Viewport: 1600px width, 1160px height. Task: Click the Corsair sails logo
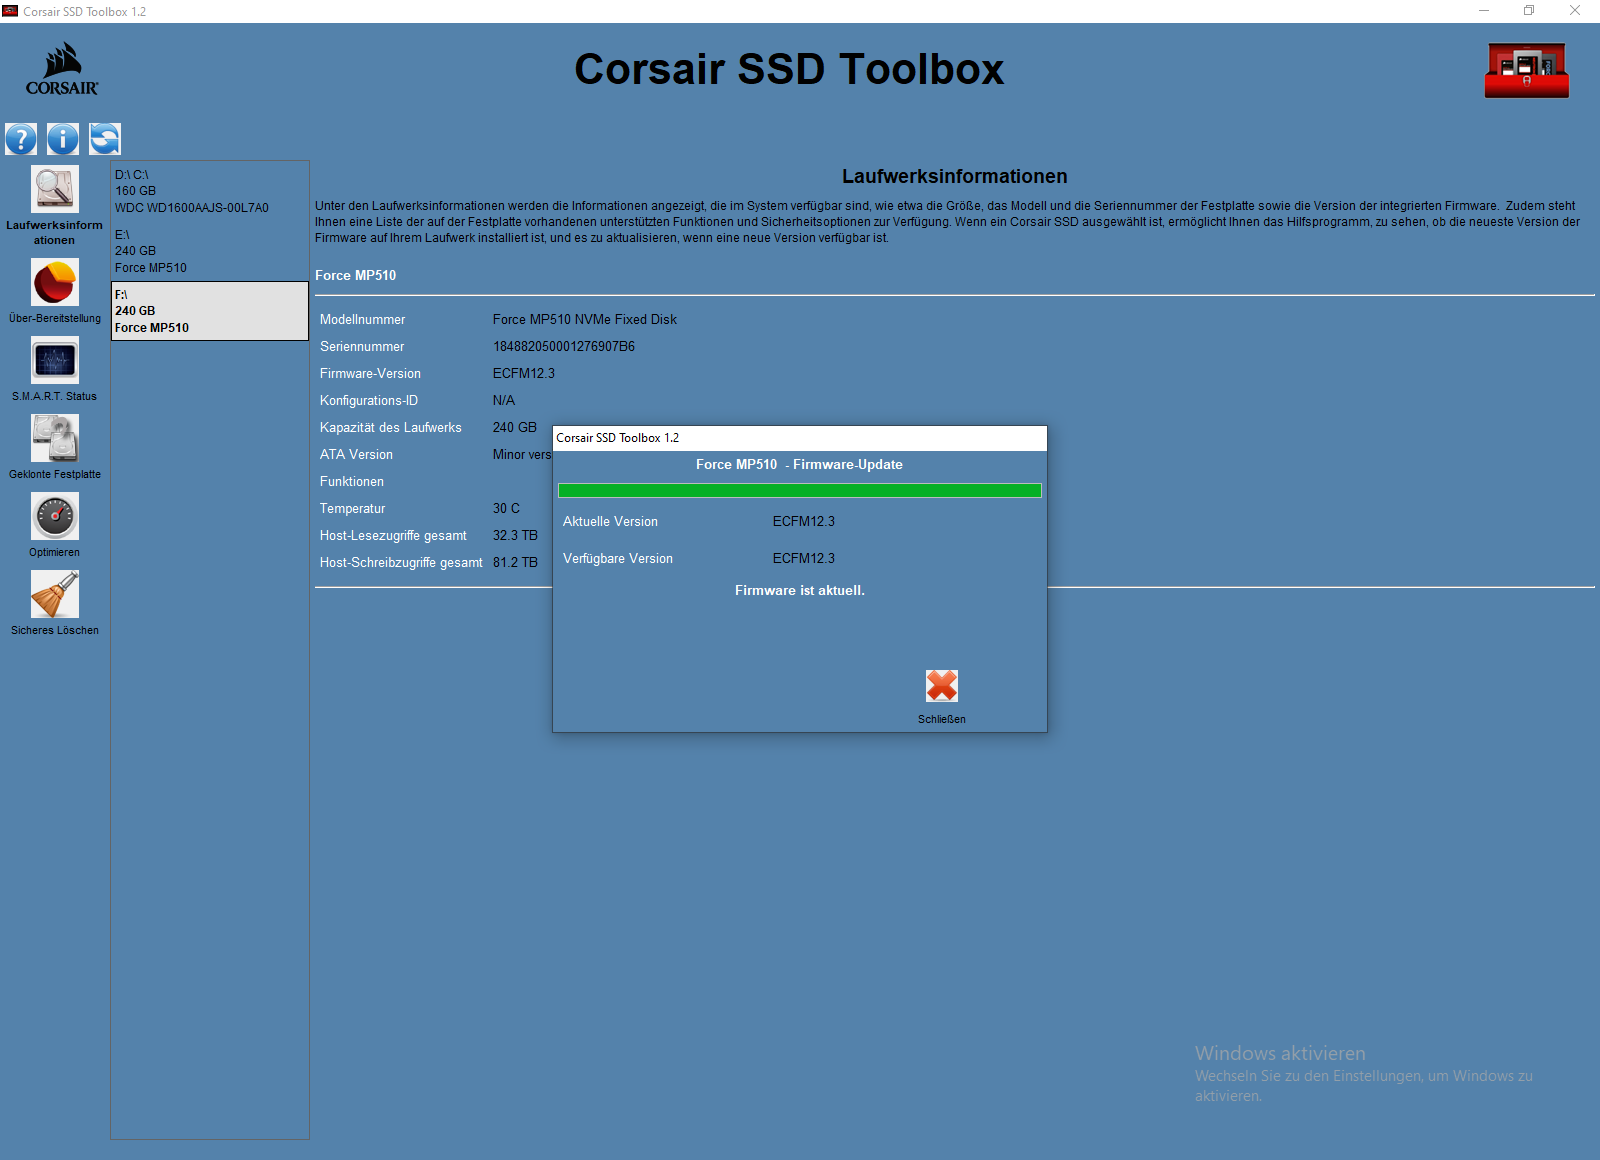click(62, 69)
